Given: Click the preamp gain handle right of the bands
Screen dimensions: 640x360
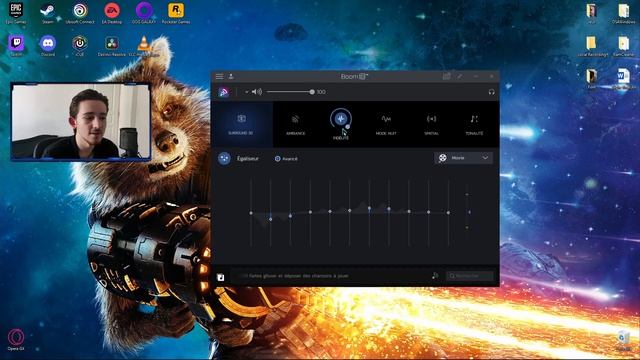Looking at the screenshot, I should pyautogui.click(x=469, y=212).
